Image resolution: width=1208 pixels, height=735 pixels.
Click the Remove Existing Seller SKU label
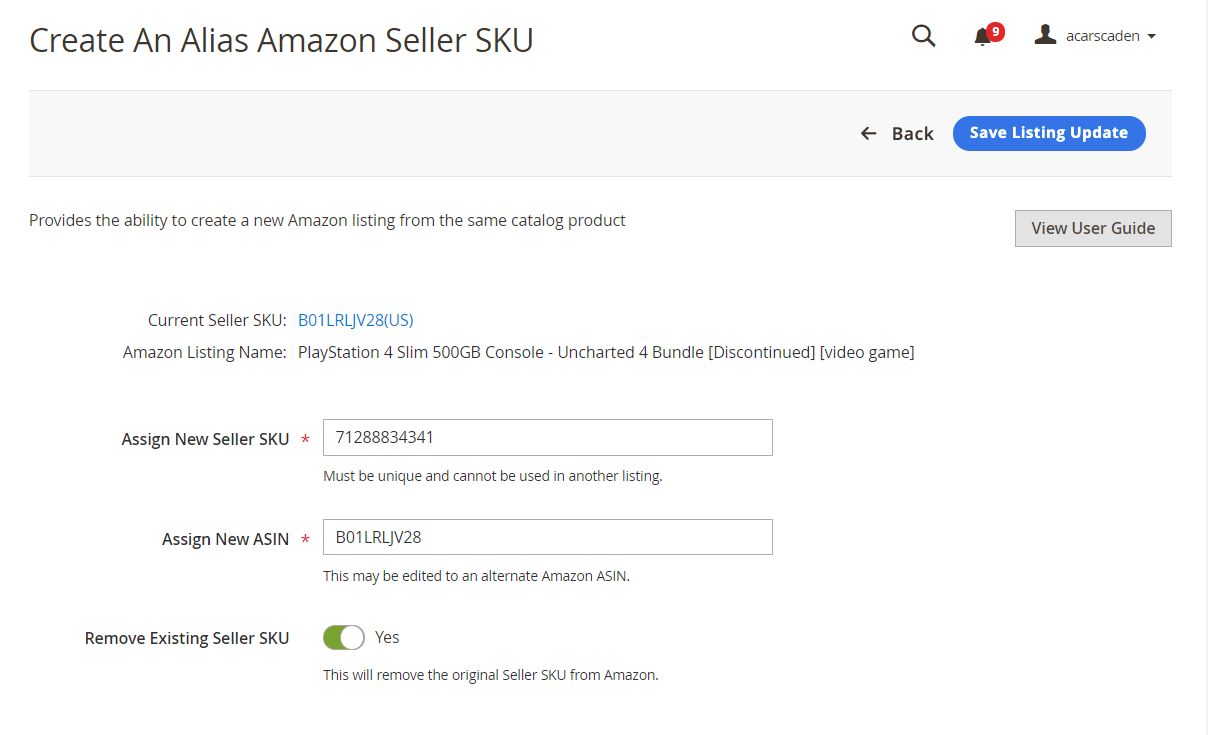(187, 638)
